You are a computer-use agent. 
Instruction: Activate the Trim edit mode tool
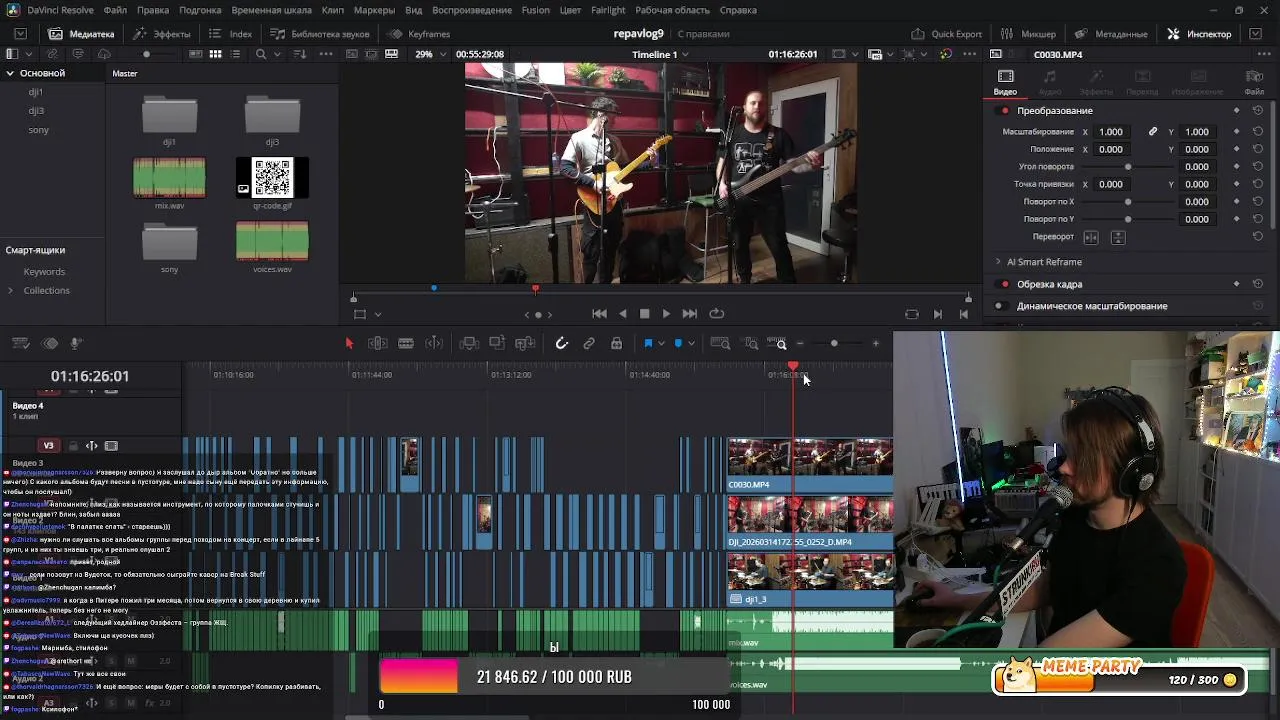coord(378,343)
